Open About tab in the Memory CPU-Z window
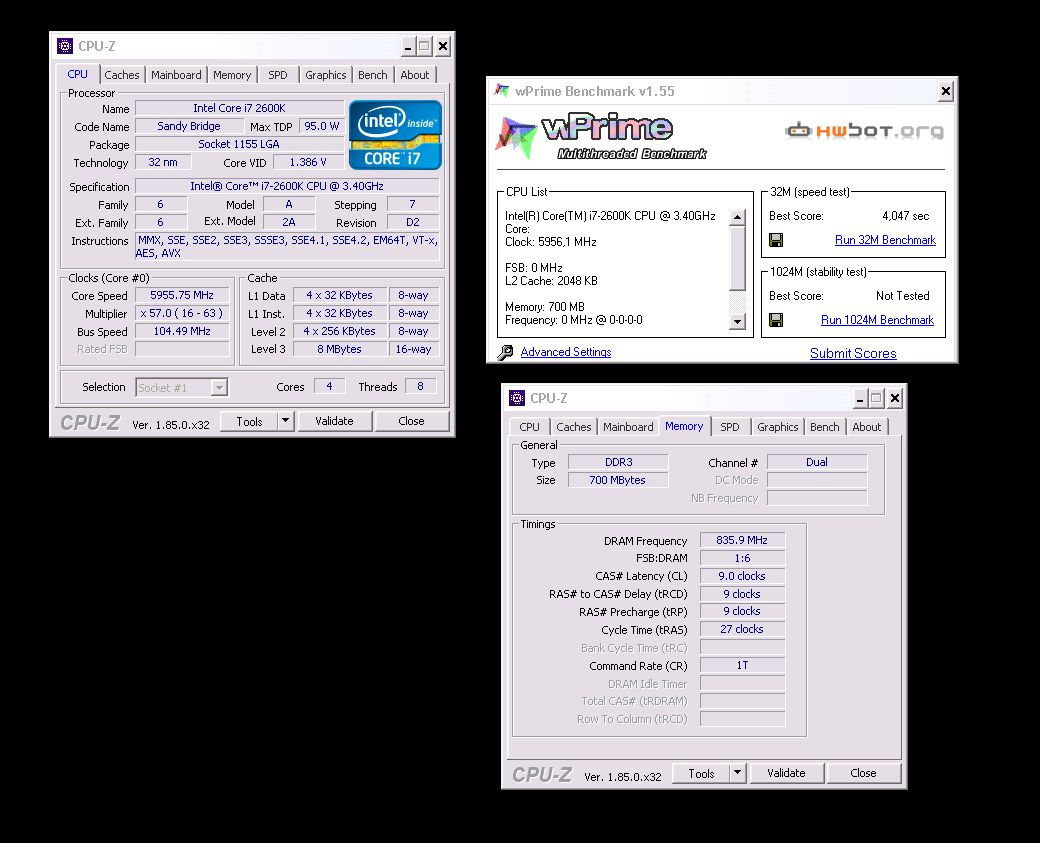 pyautogui.click(x=867, y=427)
